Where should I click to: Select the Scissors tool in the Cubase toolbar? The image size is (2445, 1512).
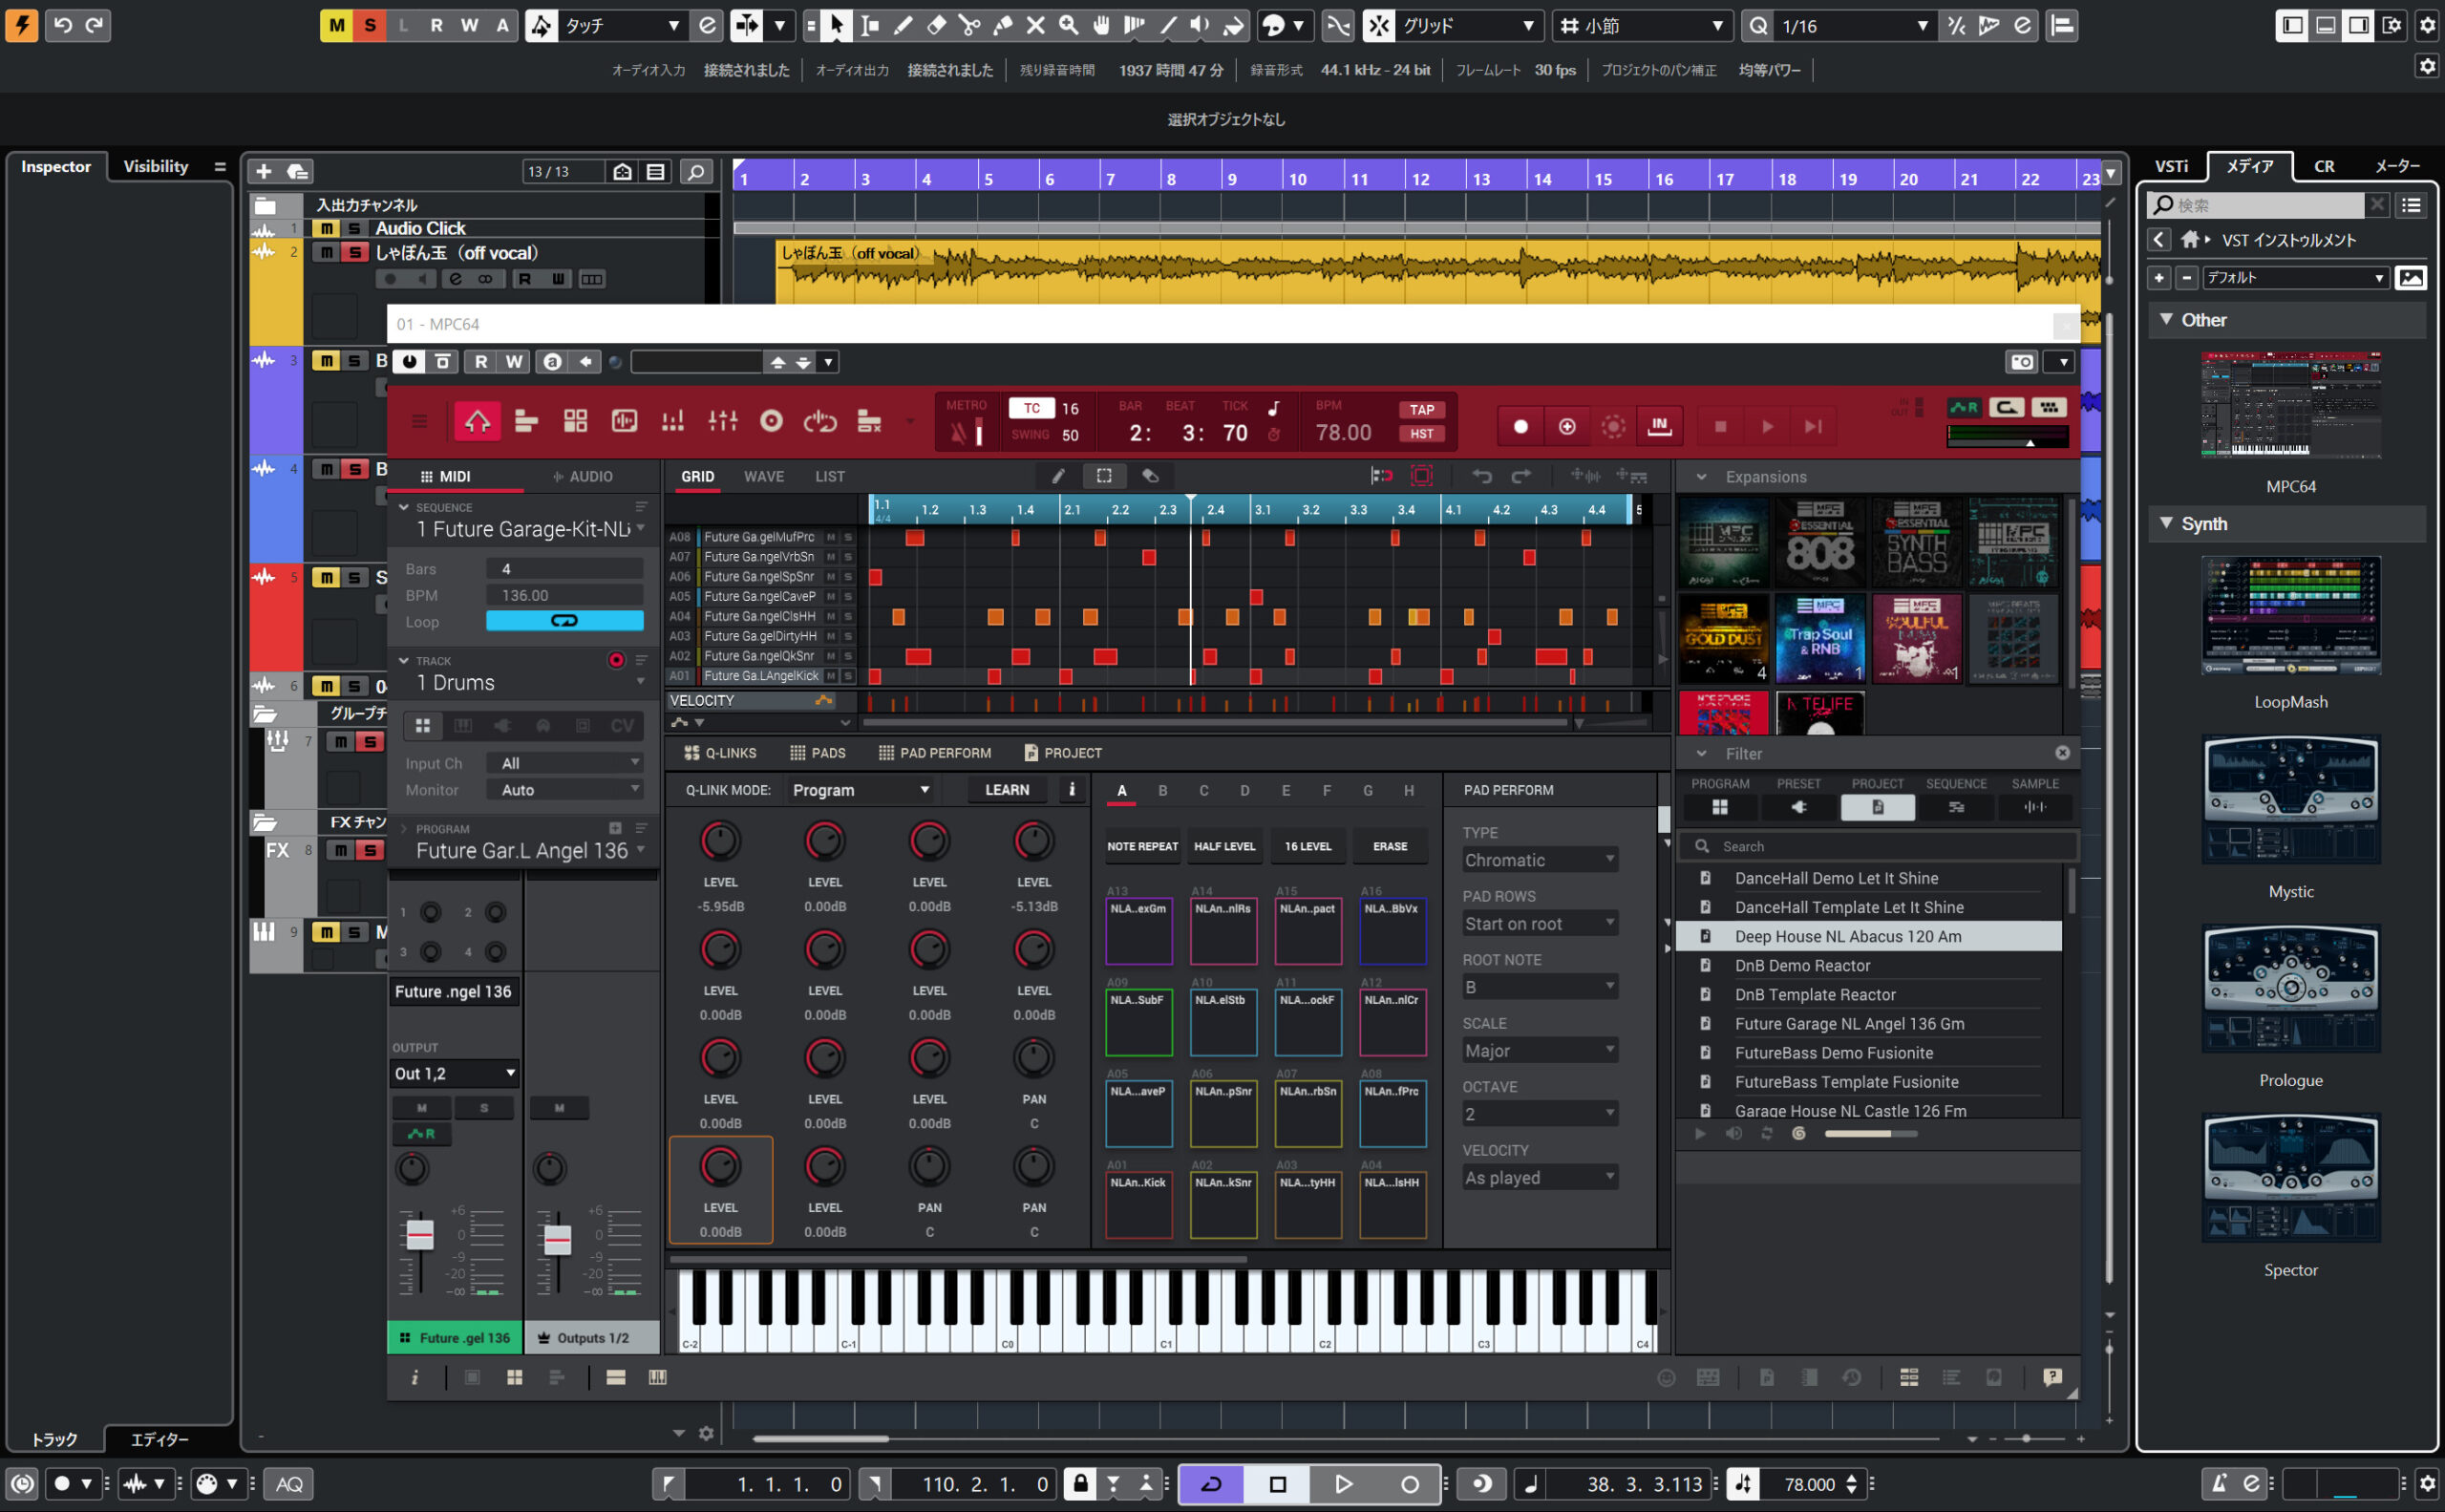coord(968,25)
